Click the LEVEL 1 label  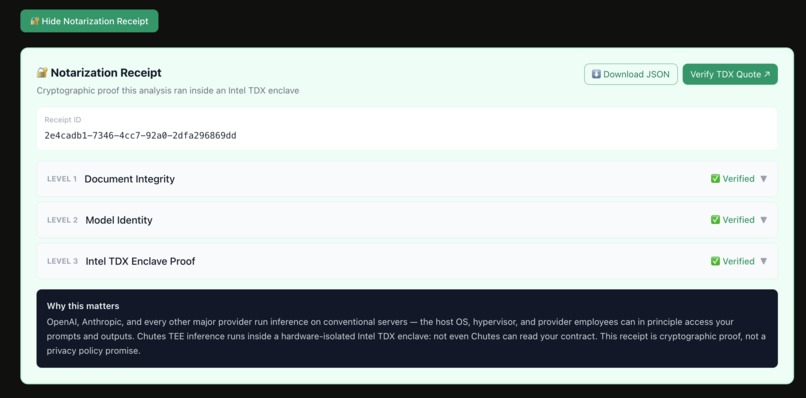[x=62, y=179]
